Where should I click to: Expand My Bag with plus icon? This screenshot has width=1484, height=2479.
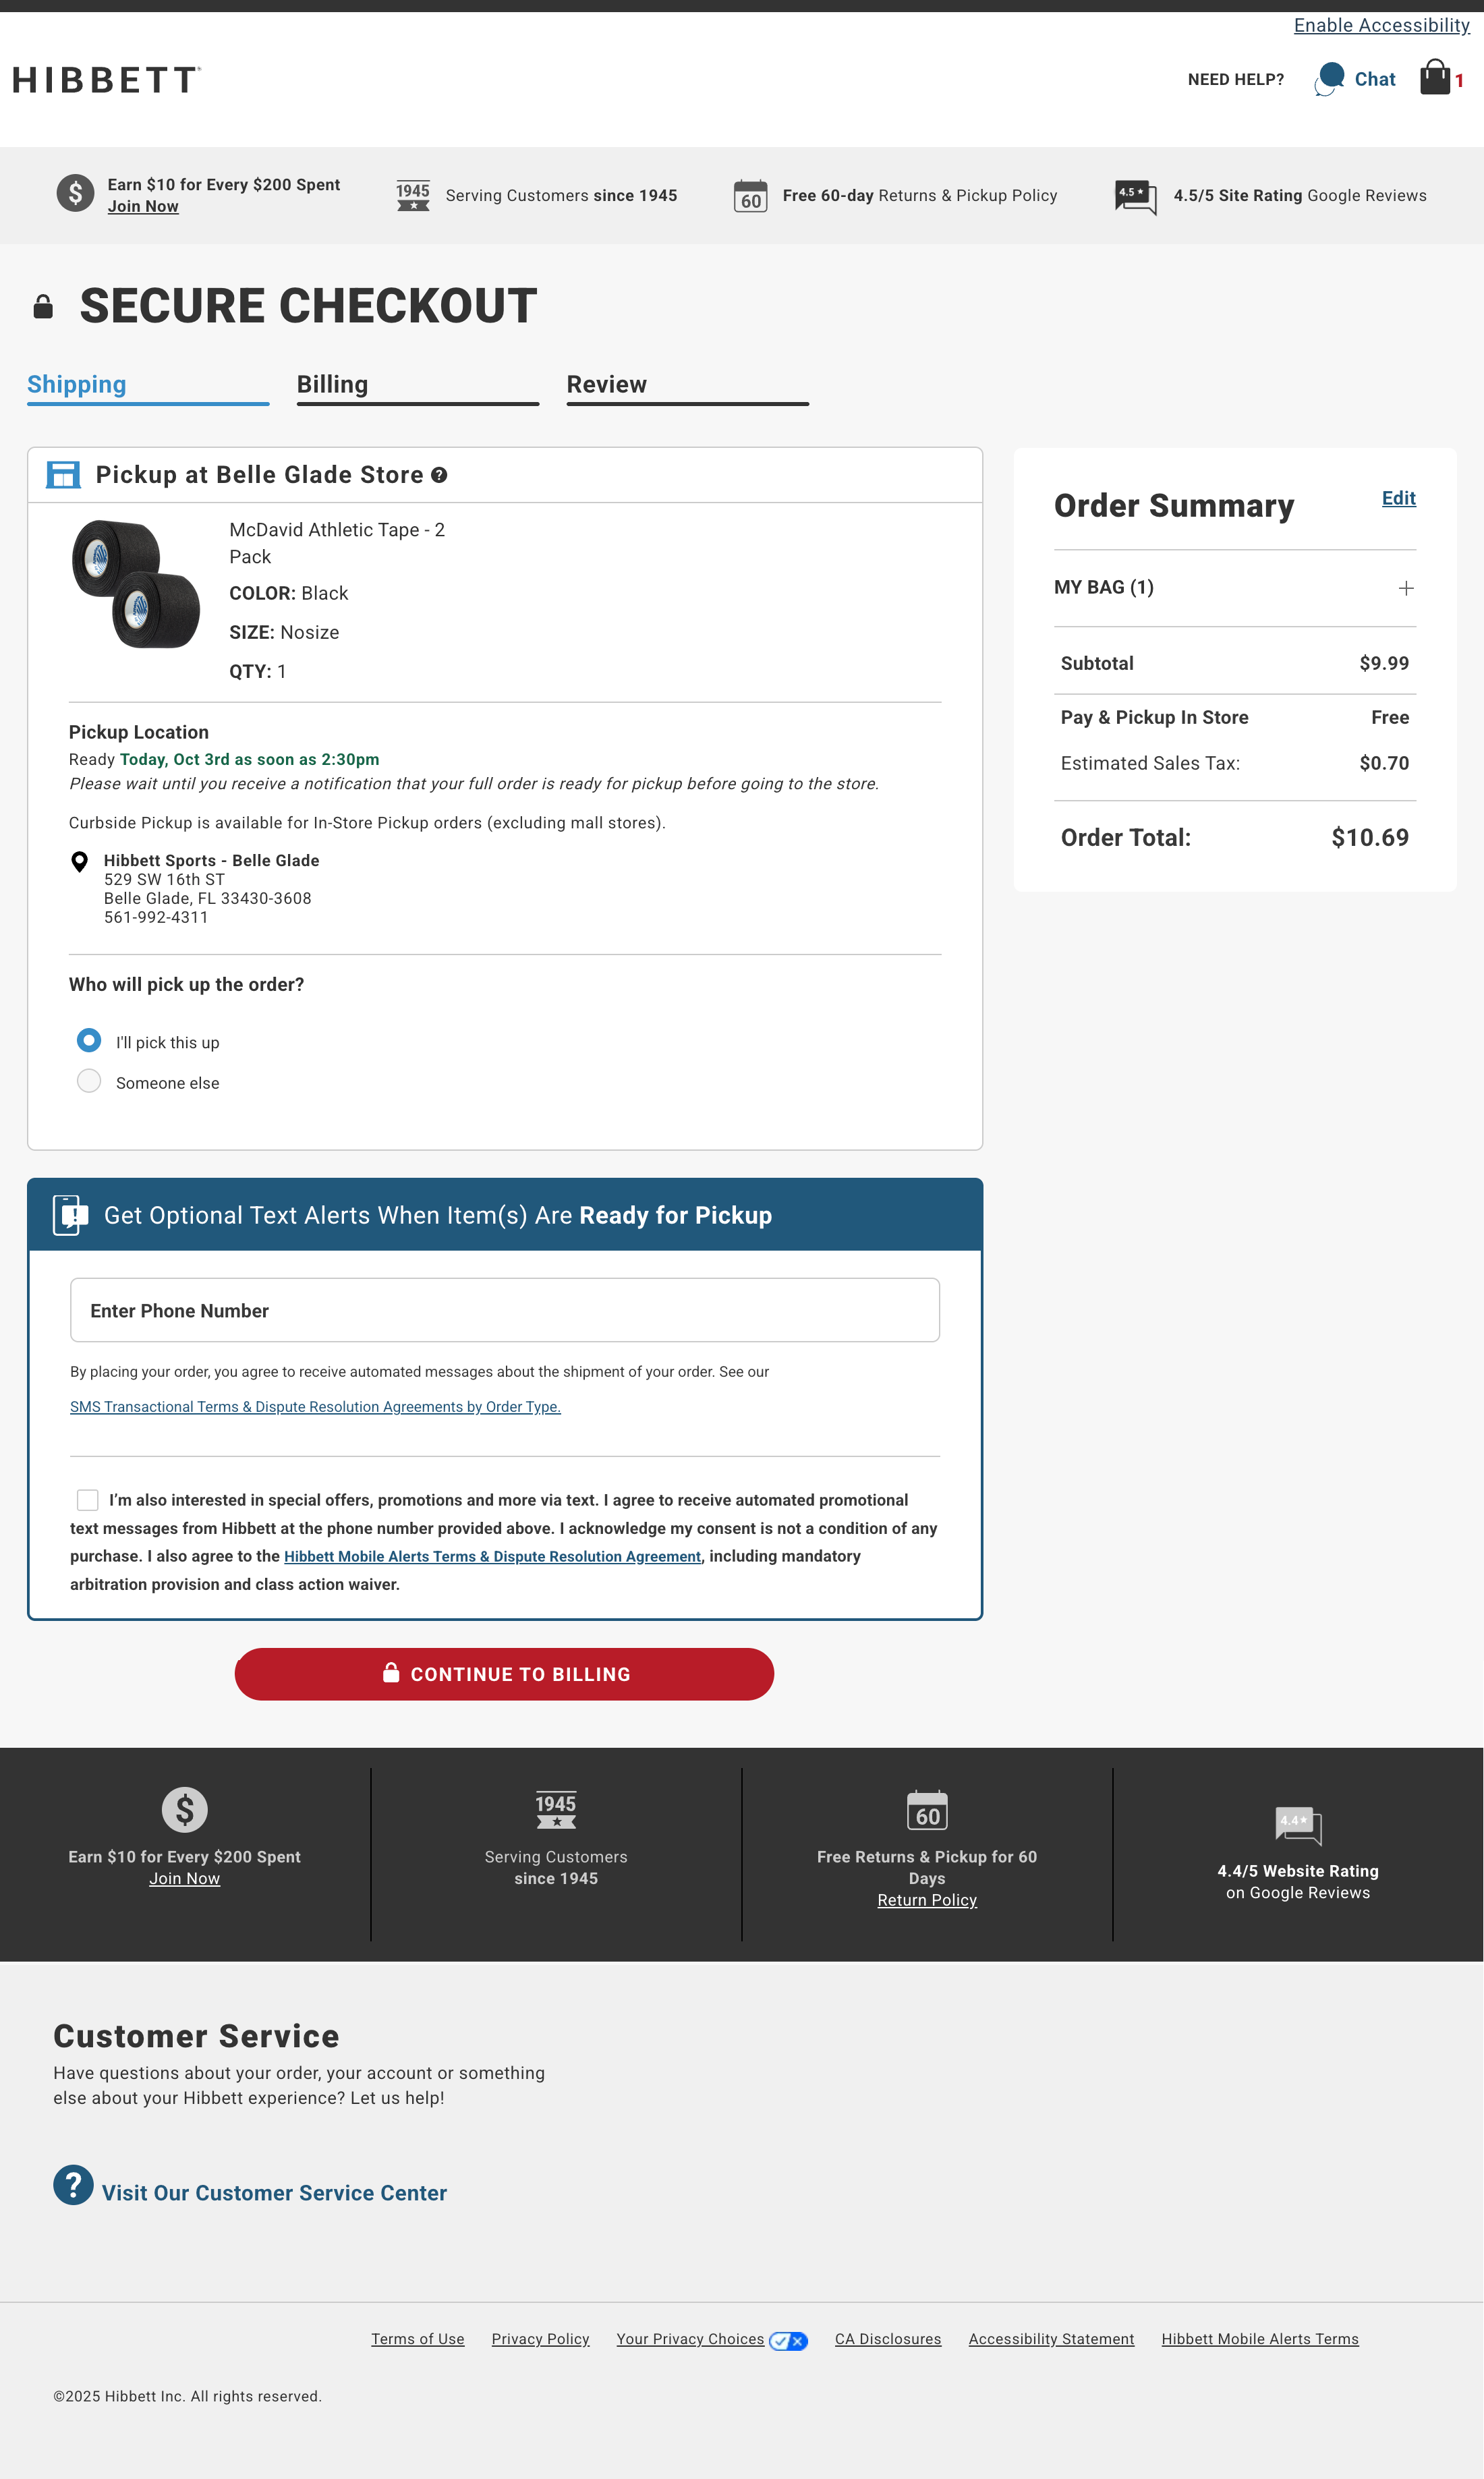(1405, 588)
